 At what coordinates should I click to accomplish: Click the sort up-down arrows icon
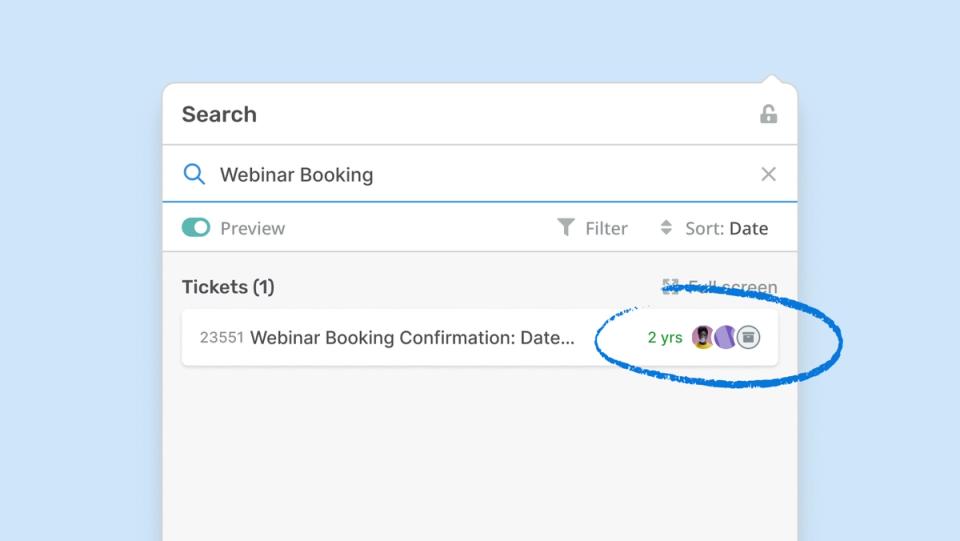[666, 228]
